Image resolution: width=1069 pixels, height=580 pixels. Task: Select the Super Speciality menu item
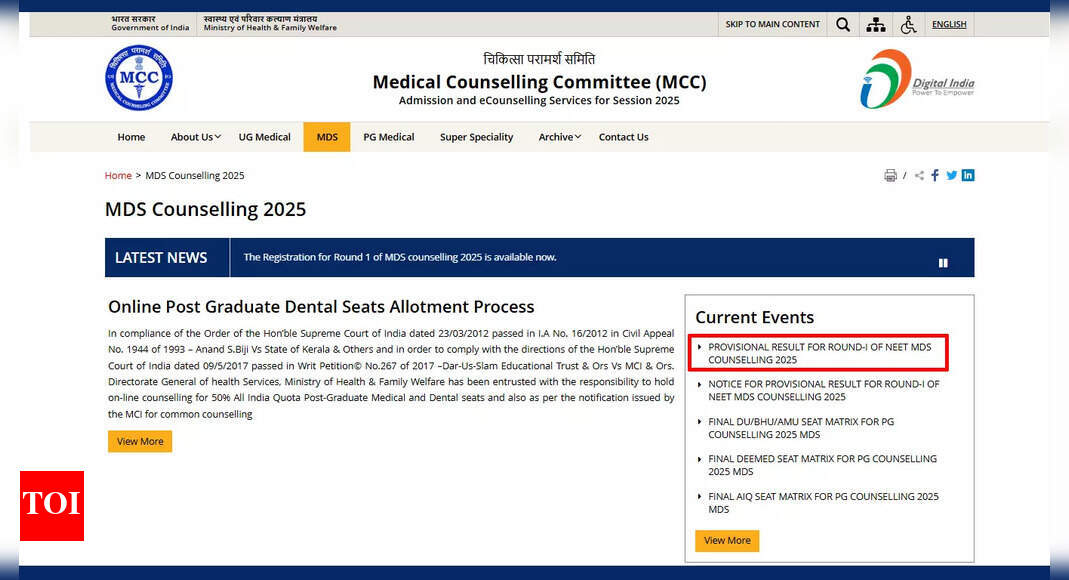click(476, 137)
